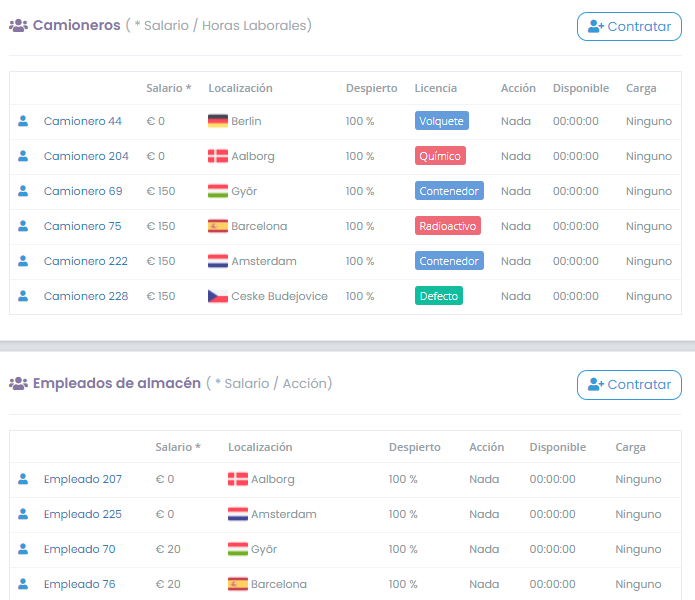Viewport: 695px width, 600px height.
Task: Select the red Radioactivo license badge
Action: point(448,226)
